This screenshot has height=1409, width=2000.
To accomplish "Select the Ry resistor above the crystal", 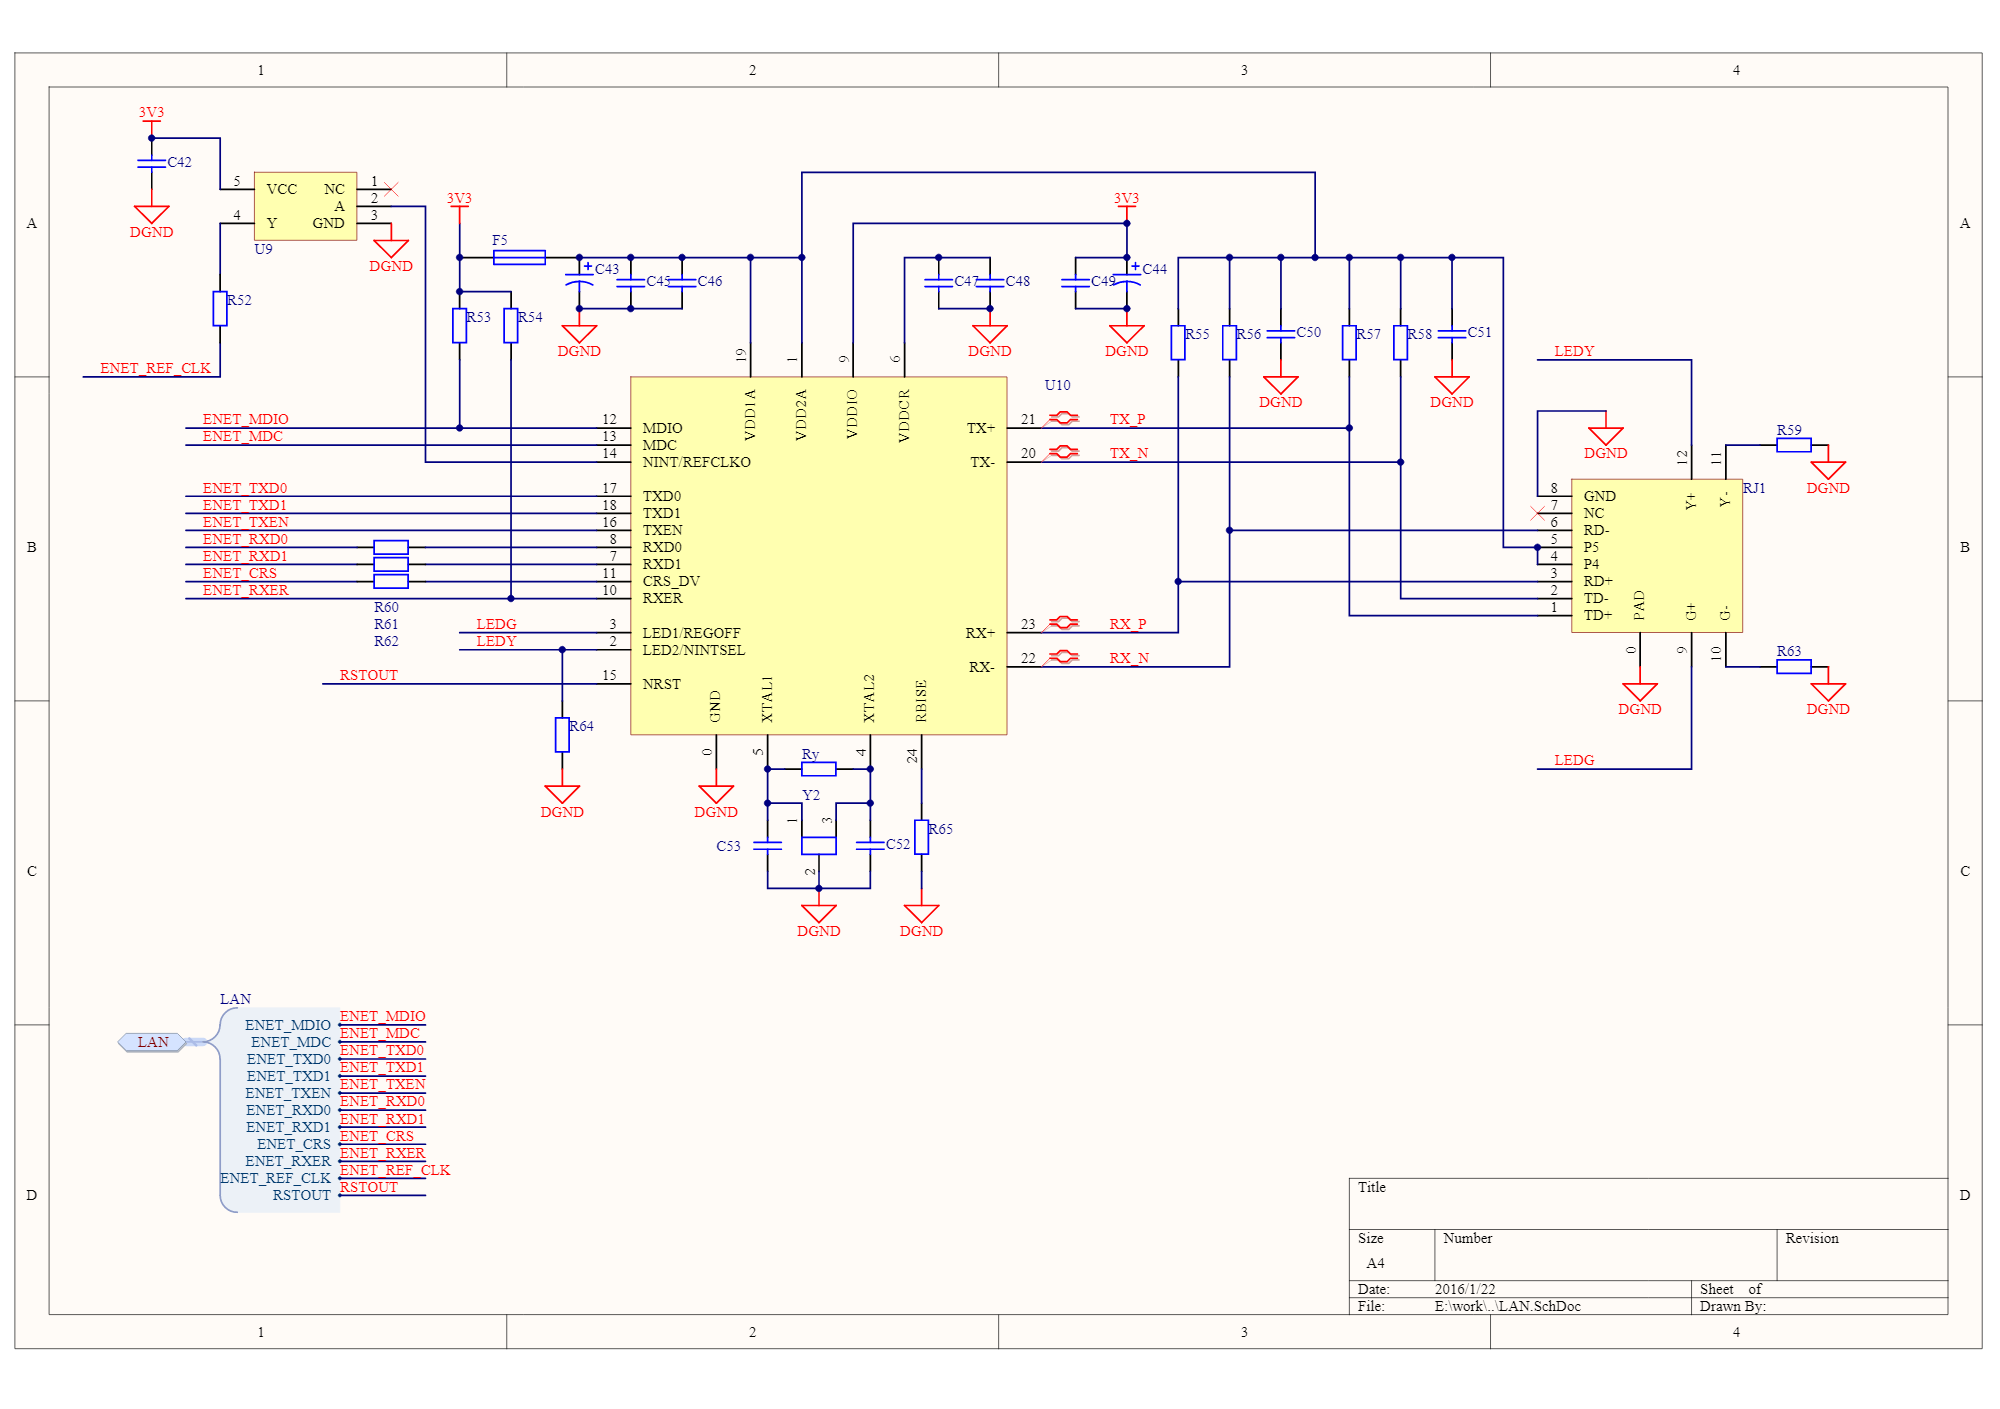I will (x=818, y=768).
